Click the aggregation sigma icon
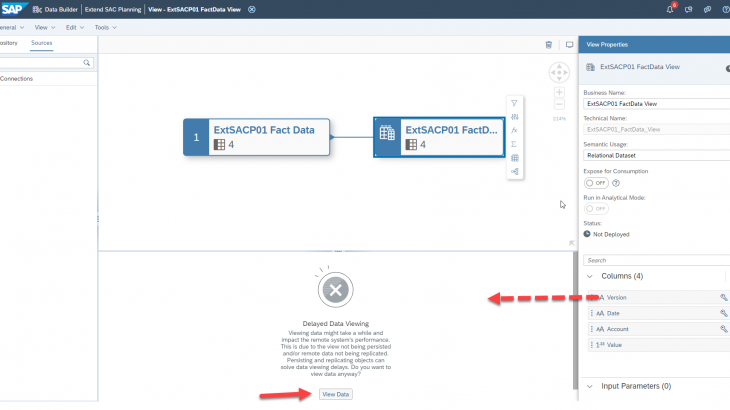The width and height of the screenshot is (730, 410). coord(514,144)
